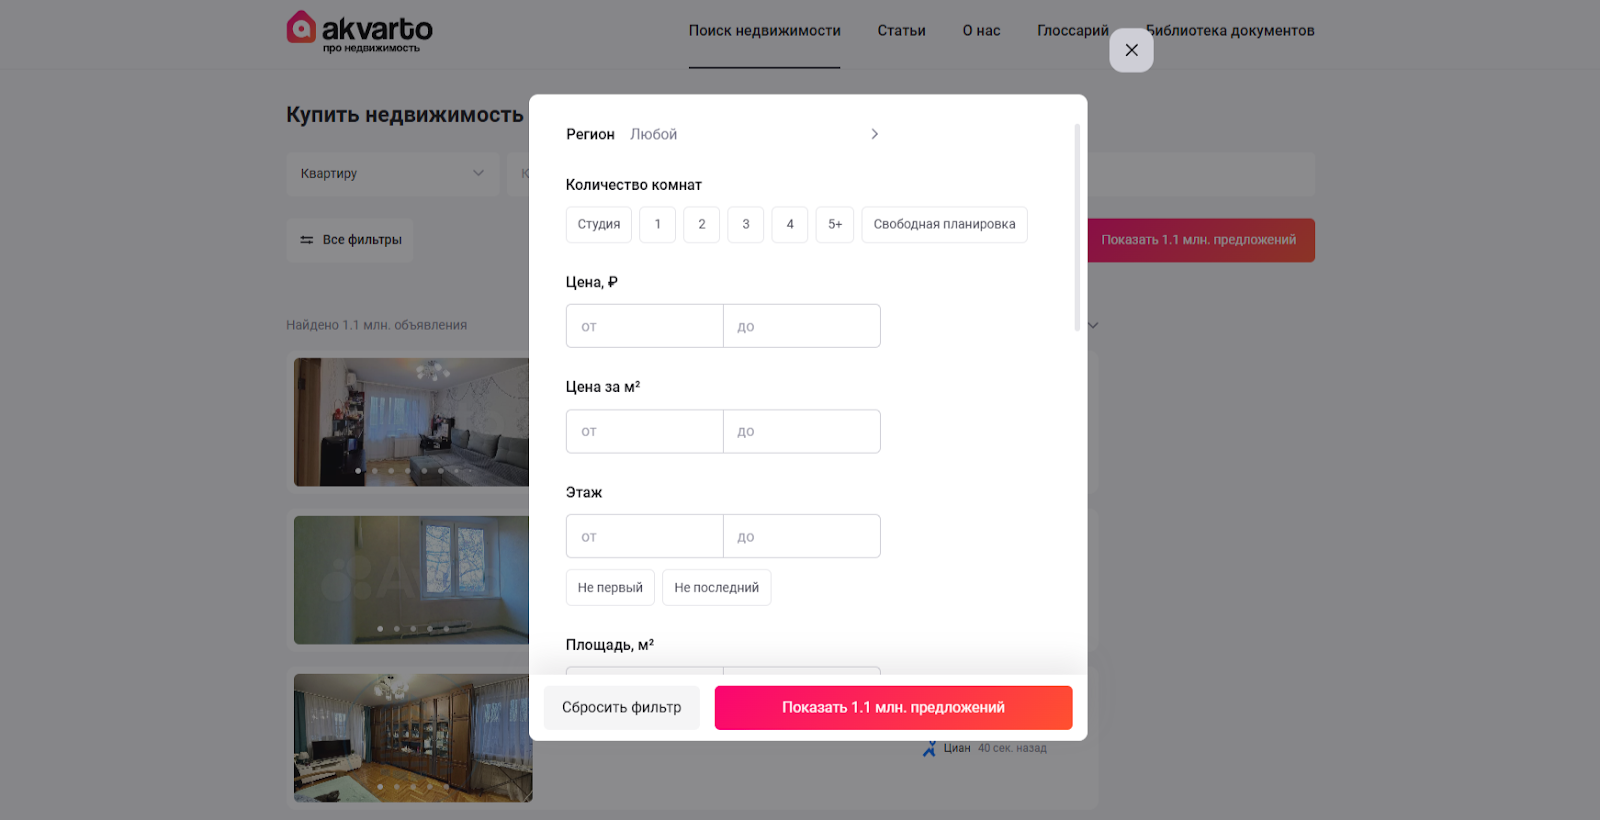
Task: Open the Квартиру property type dropdown
Action: (x=392, y=173)
